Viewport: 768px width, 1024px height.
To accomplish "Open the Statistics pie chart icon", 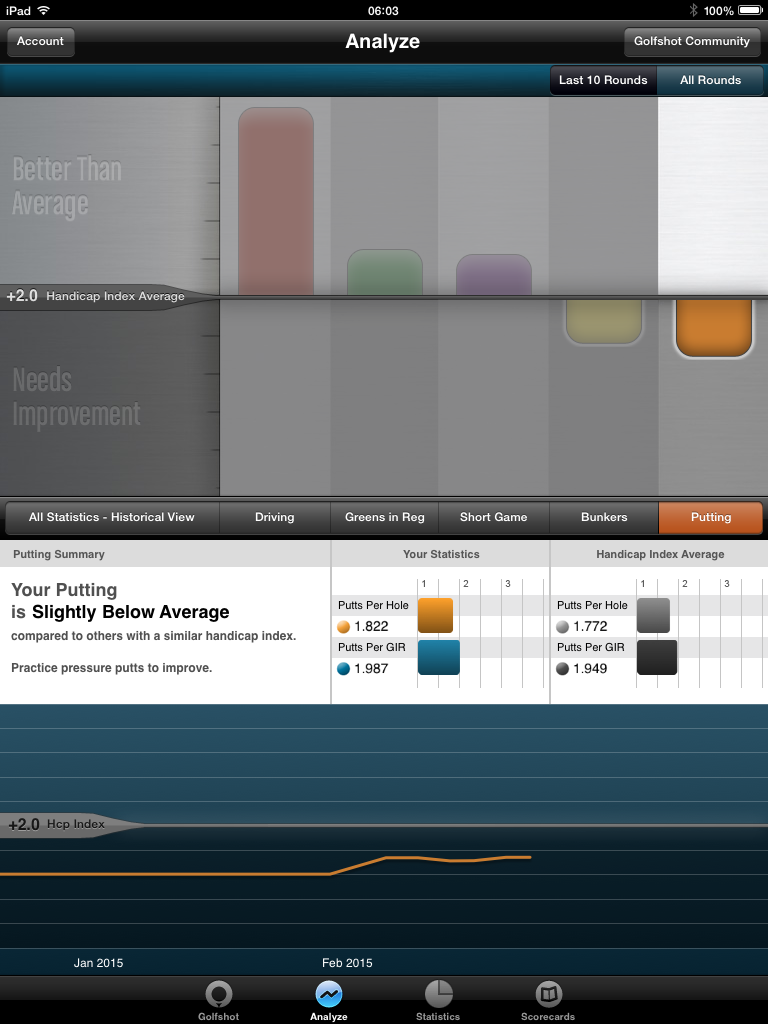I will coord(438,994).
